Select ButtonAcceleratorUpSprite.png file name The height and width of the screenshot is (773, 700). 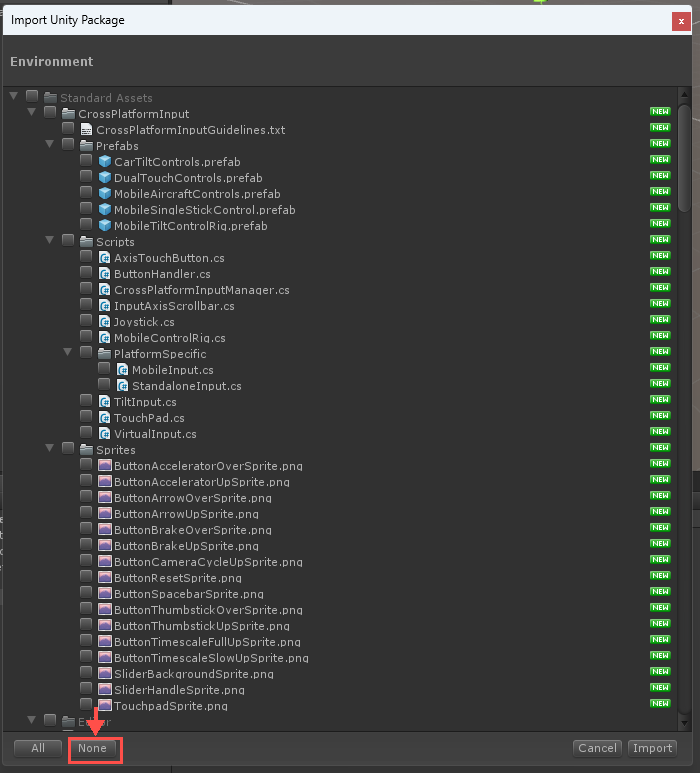[202, 482]
